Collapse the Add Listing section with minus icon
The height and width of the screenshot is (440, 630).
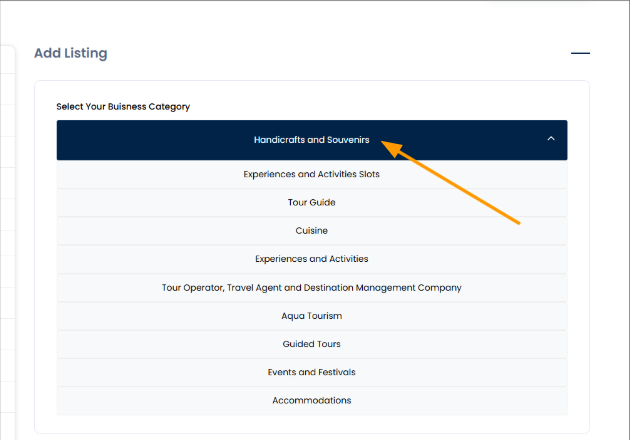580,53
